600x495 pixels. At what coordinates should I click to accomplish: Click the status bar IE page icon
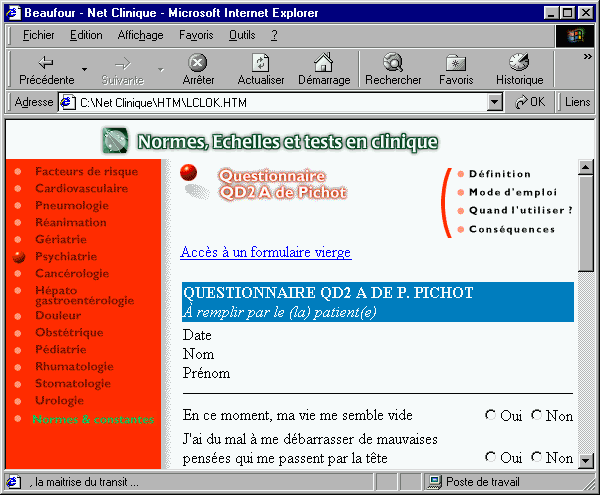pyautogui.click(x=13, y=482)
